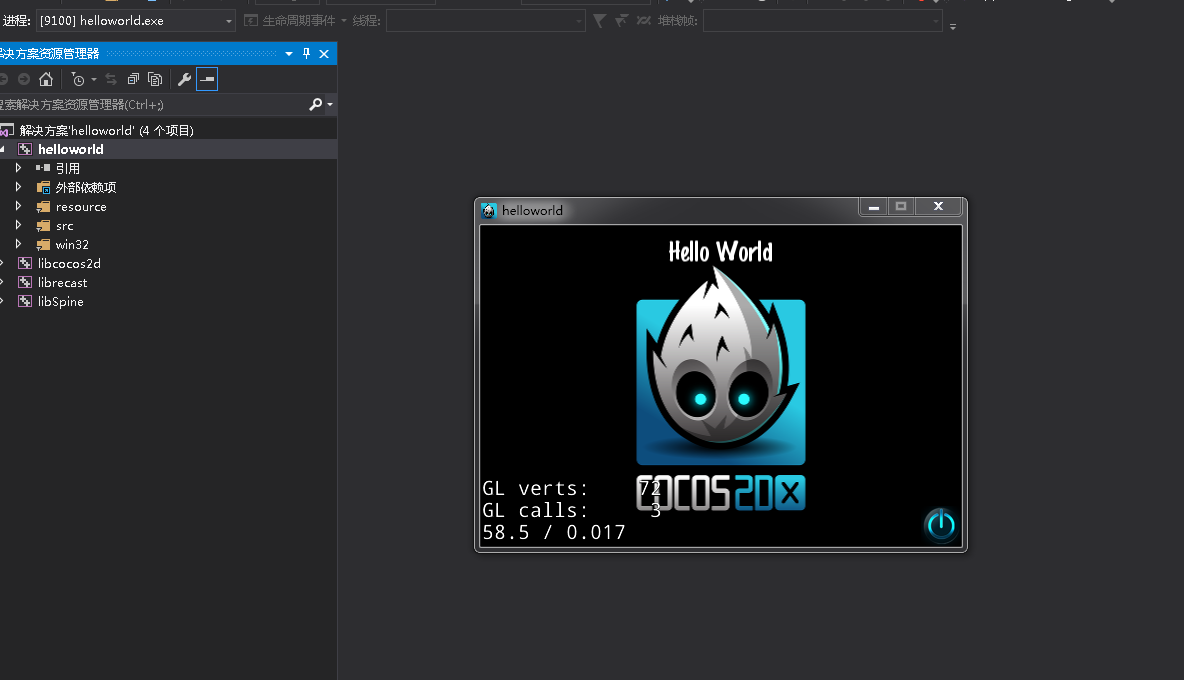Toggle the preview selected items button
This screenshot has width=1184, height=680.
[207, 79]
